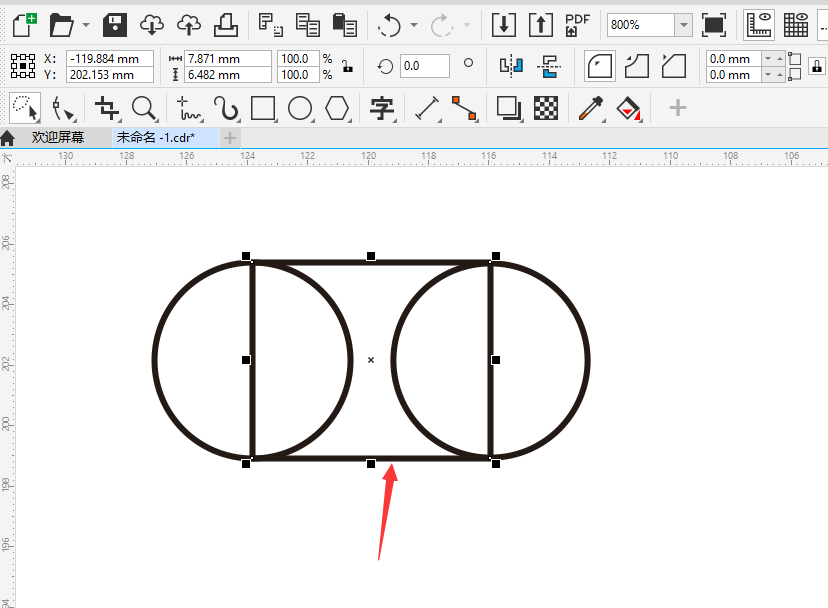Switch to the 未命名 -1.cdr tab

[x=155, y=138]
